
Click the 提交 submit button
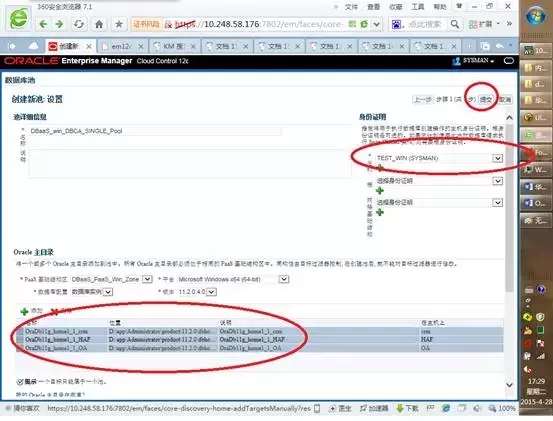[486, 100]
